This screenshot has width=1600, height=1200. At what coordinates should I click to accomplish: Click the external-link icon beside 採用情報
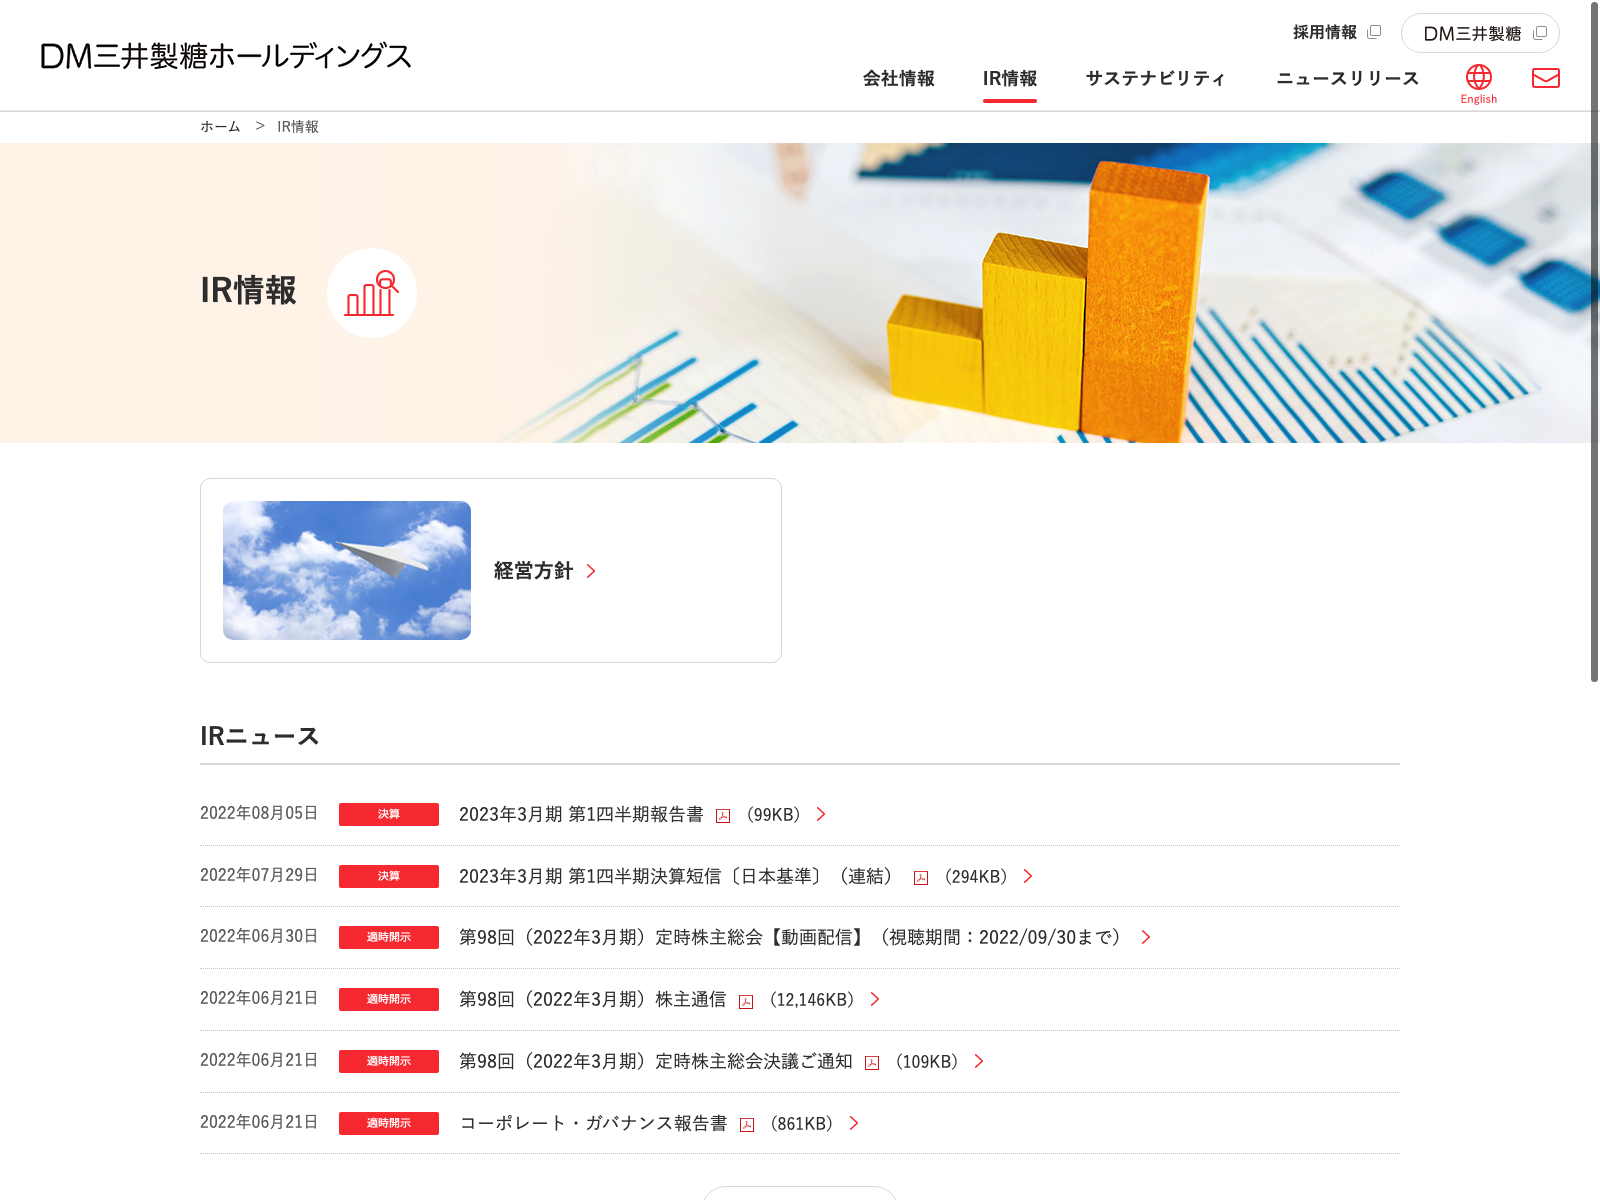tap(1374, 32)
